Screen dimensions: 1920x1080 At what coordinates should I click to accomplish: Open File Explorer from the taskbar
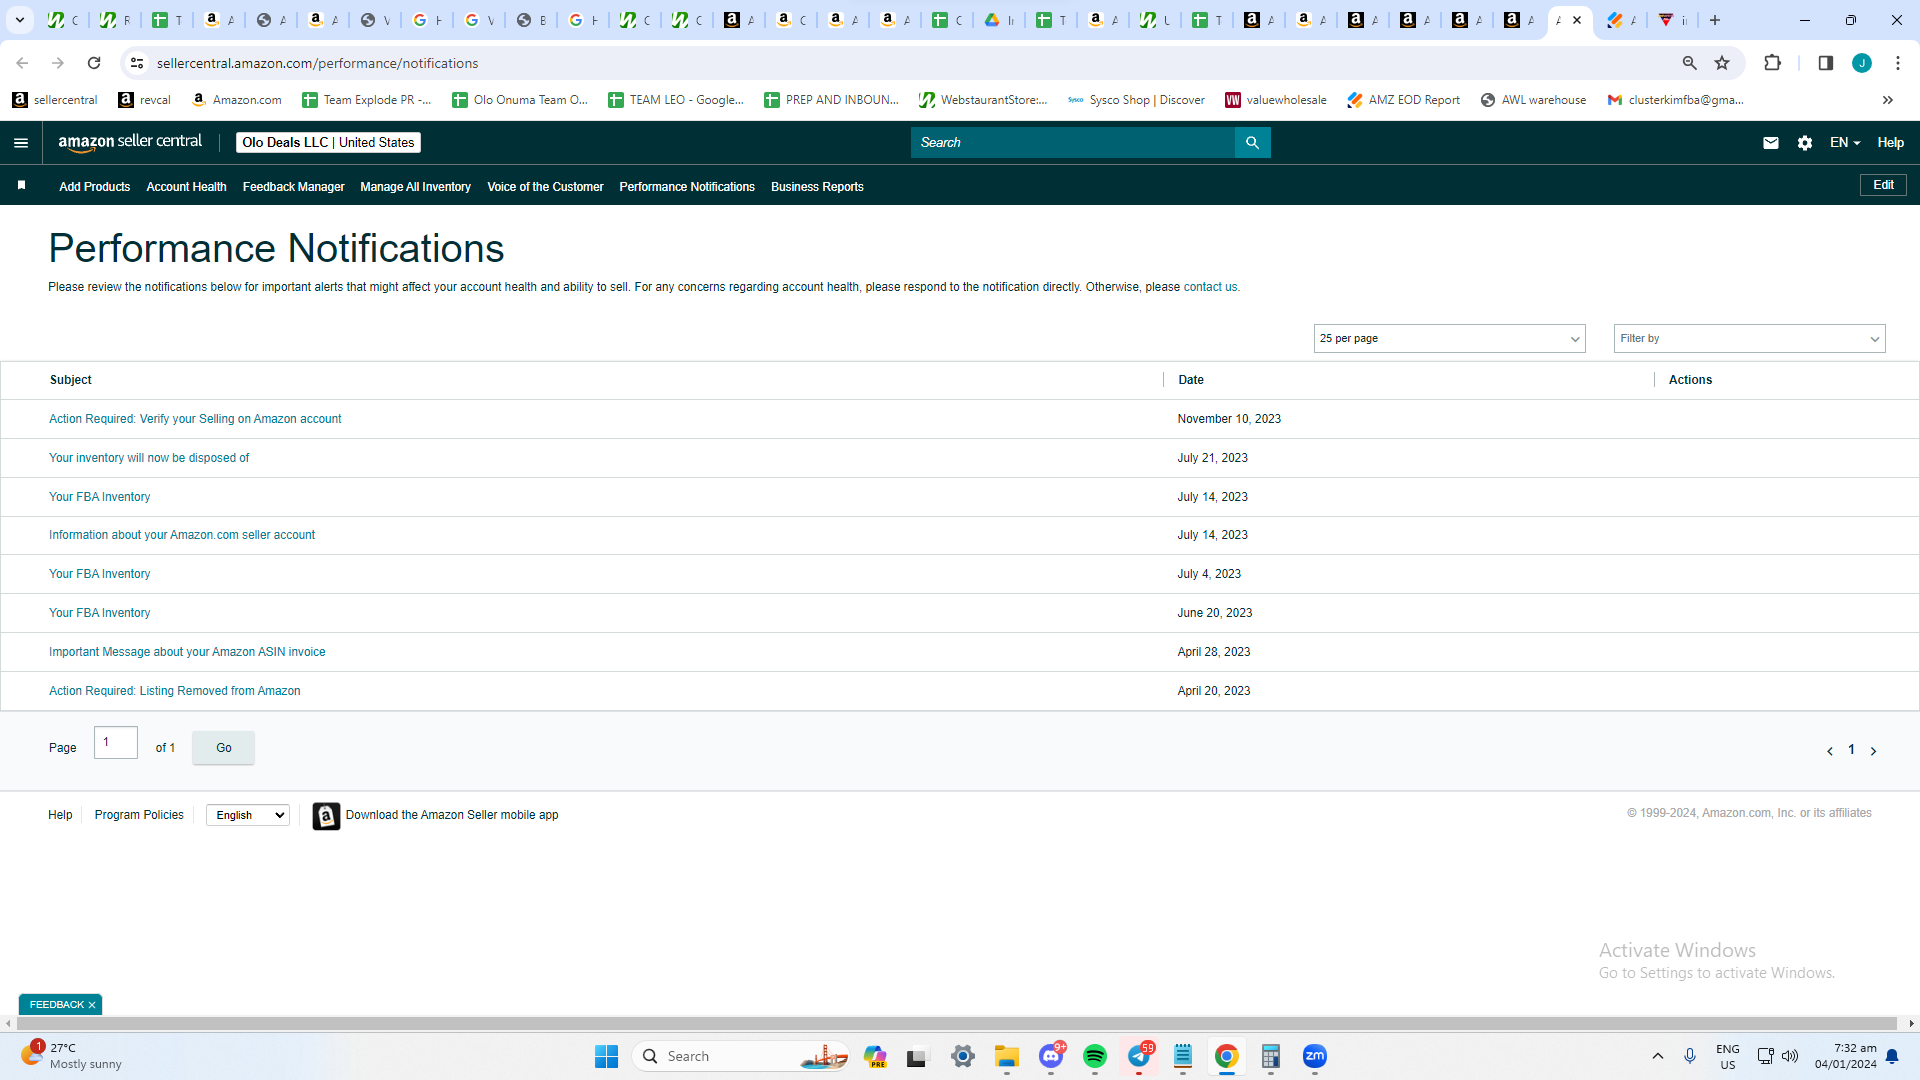[1006, 1057]
